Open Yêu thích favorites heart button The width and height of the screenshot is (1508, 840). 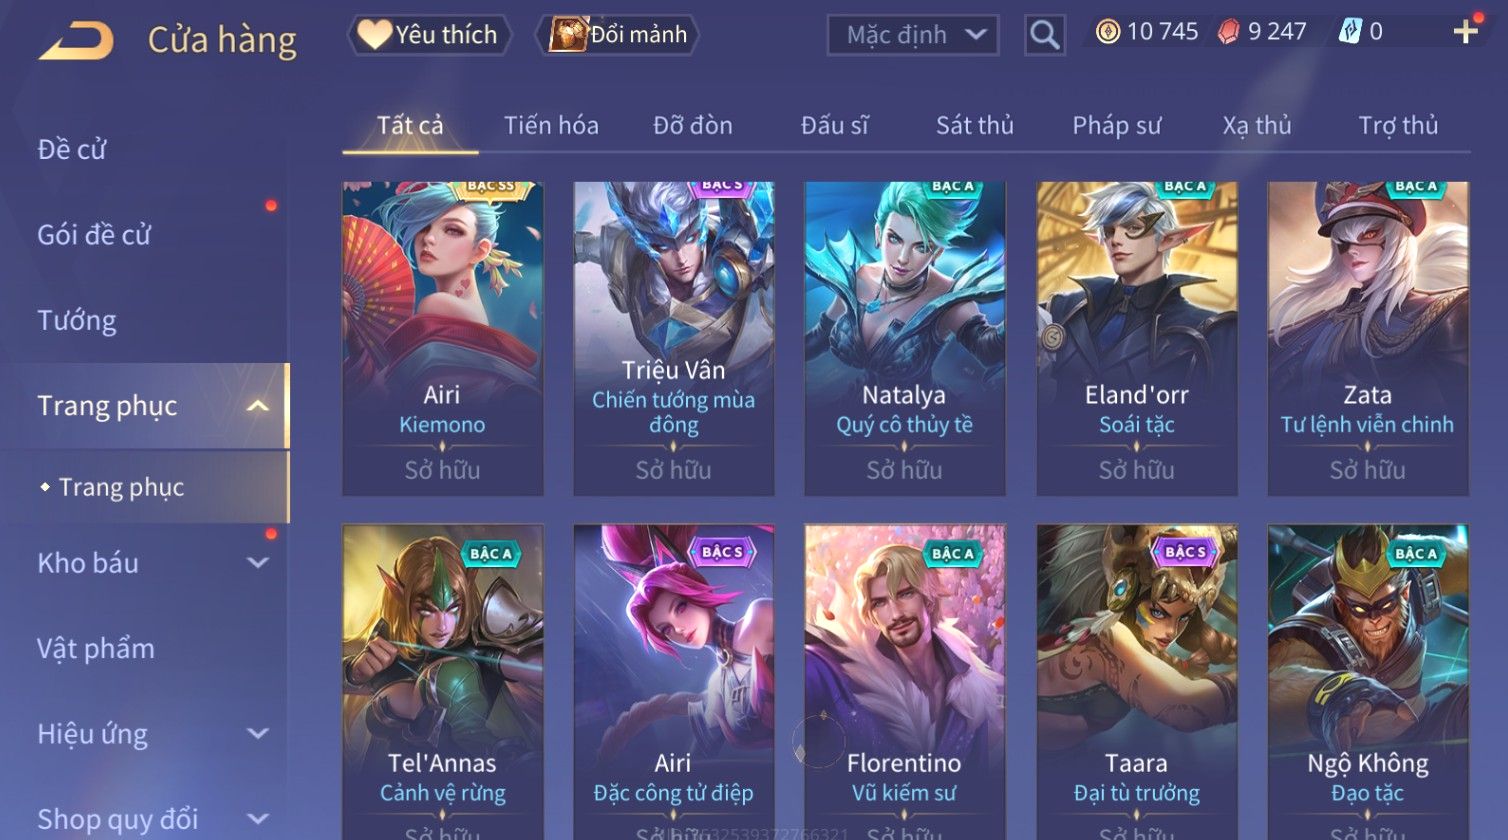click(429, 35)
